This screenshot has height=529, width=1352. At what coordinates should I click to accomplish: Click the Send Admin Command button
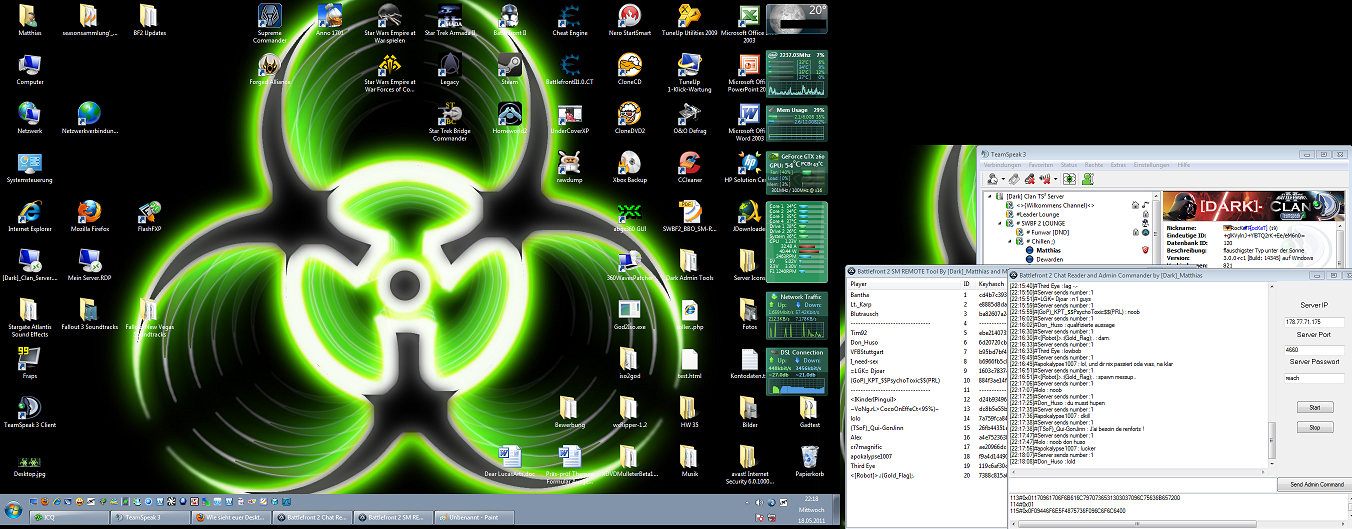coord(1314,484)
